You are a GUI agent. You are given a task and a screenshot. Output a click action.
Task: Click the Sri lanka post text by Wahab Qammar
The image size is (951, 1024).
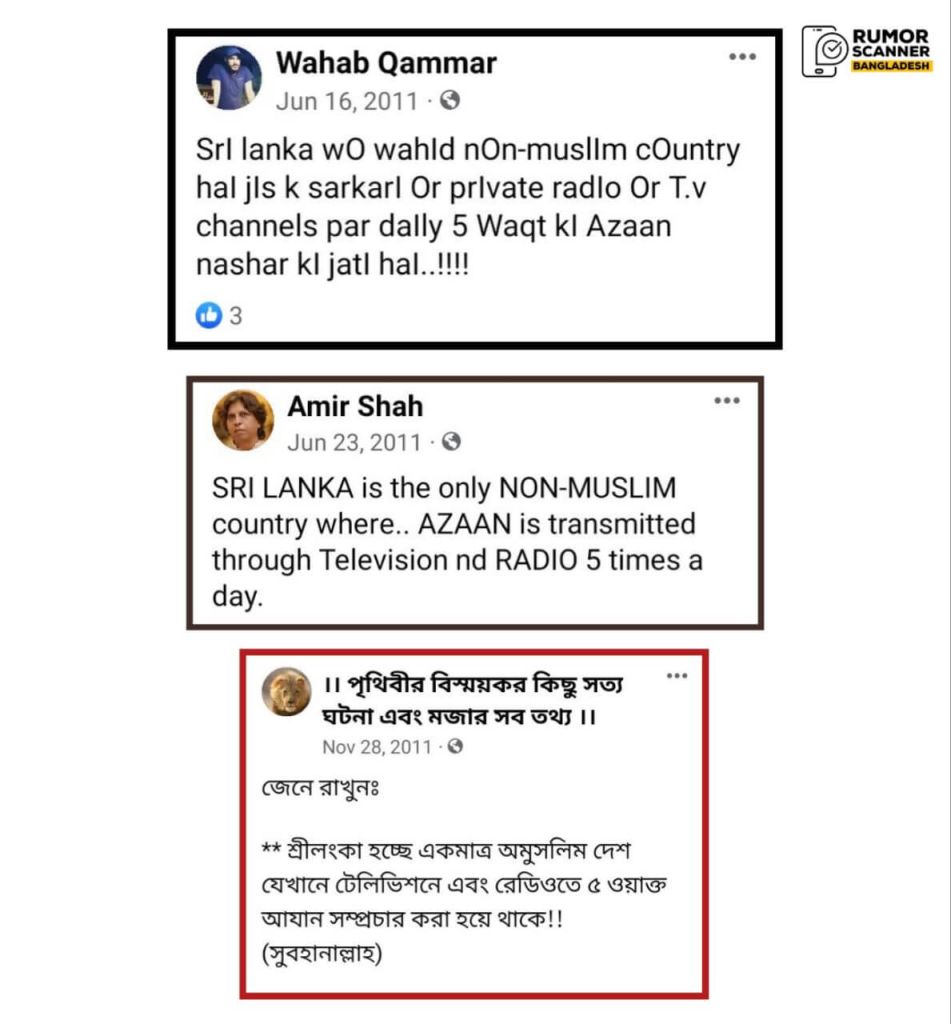coord(468,207)
